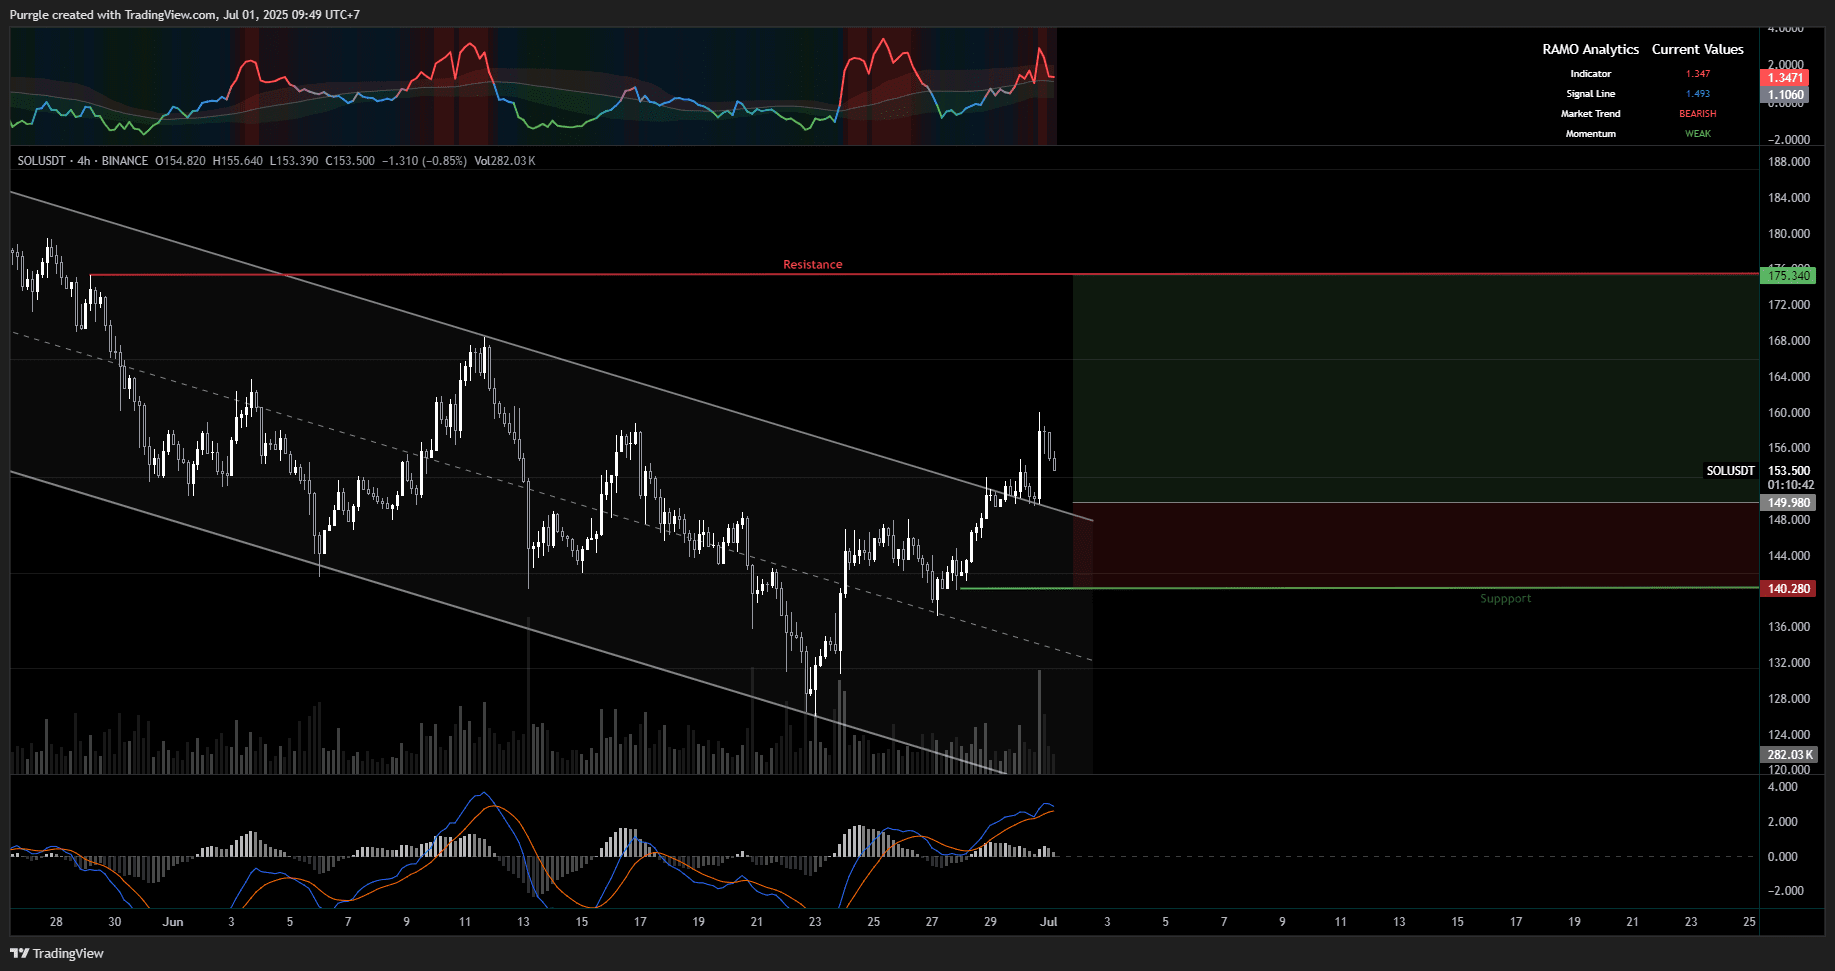Viewport: 1835px width, 971px height.
Task: Click the 180.000 price axis tick
Action: [x=1789, y=234]
